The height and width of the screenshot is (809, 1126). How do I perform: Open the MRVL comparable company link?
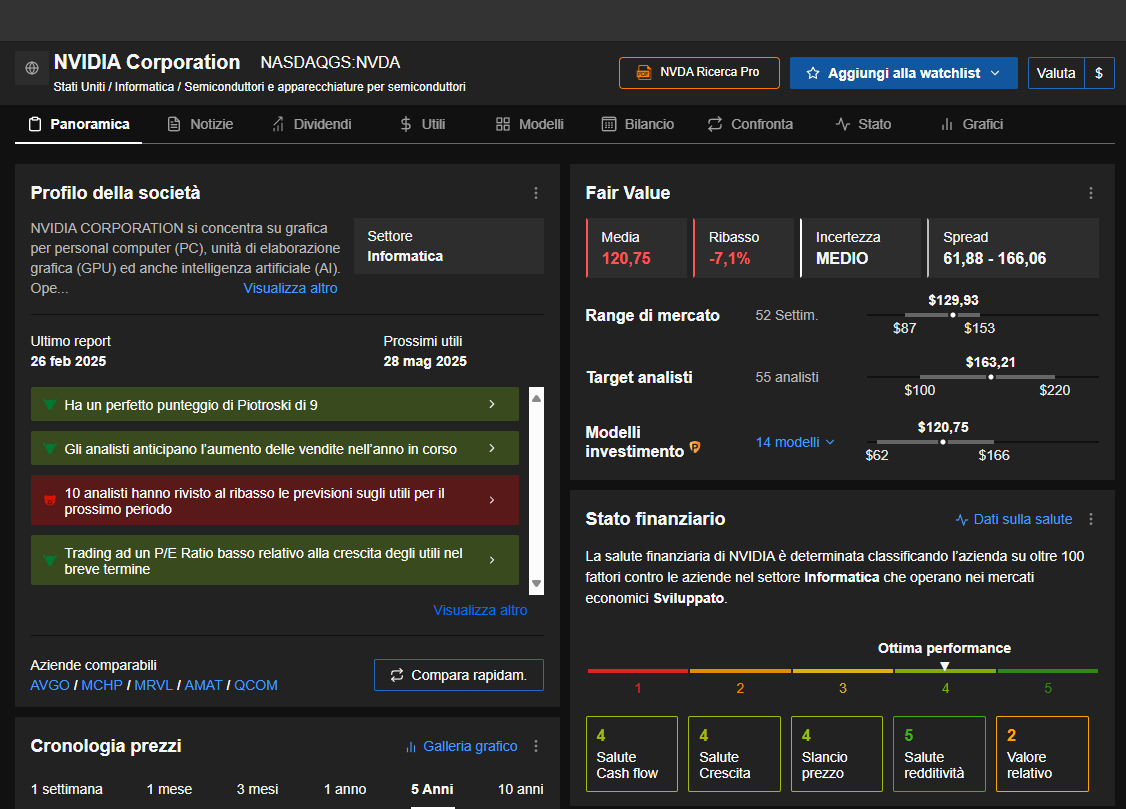pyautogui.click(x=154, y=686)
